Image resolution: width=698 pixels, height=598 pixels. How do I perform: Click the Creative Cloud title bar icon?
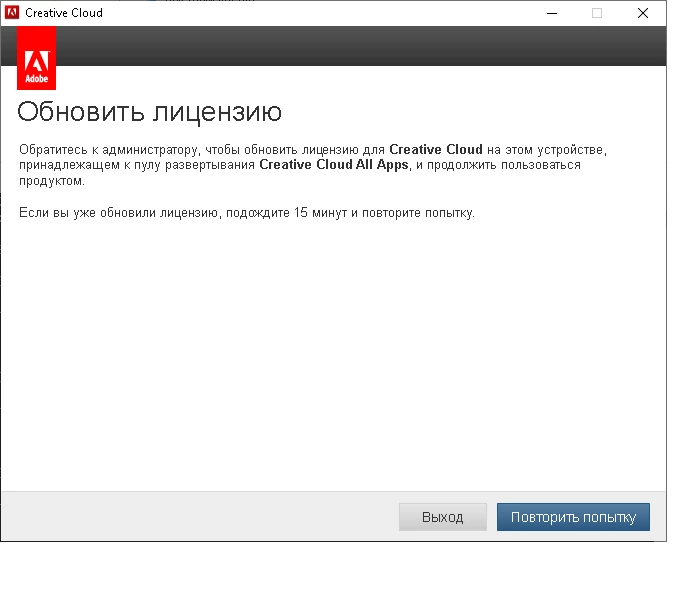tap(12, 12)
